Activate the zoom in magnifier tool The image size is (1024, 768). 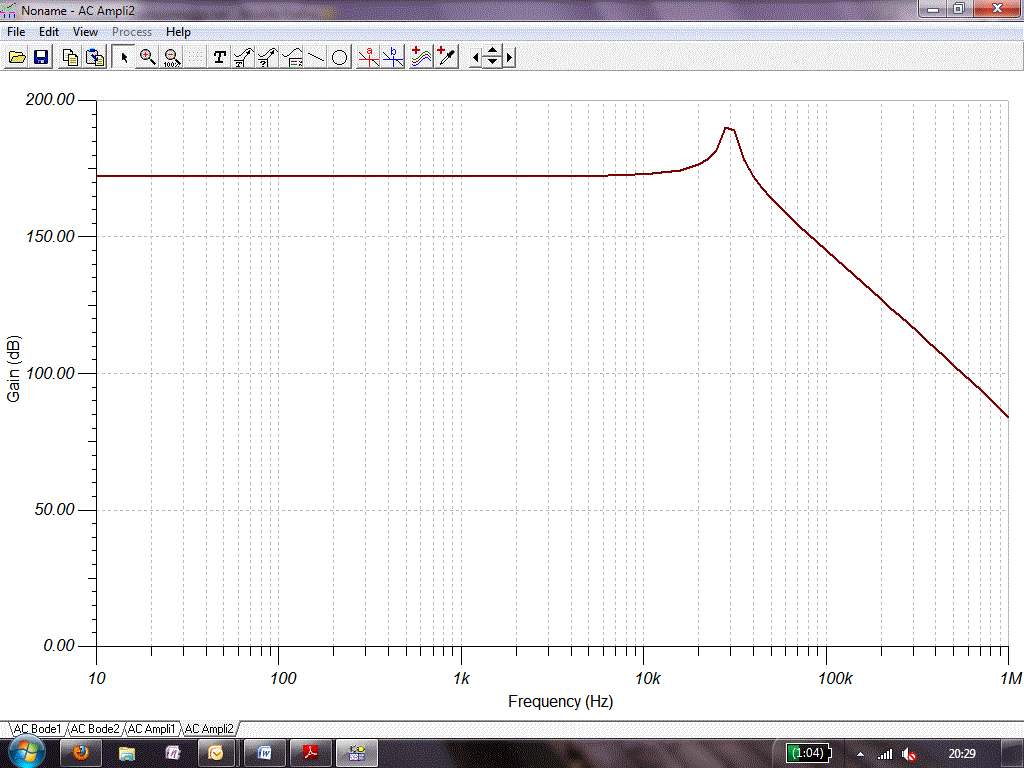148,57
